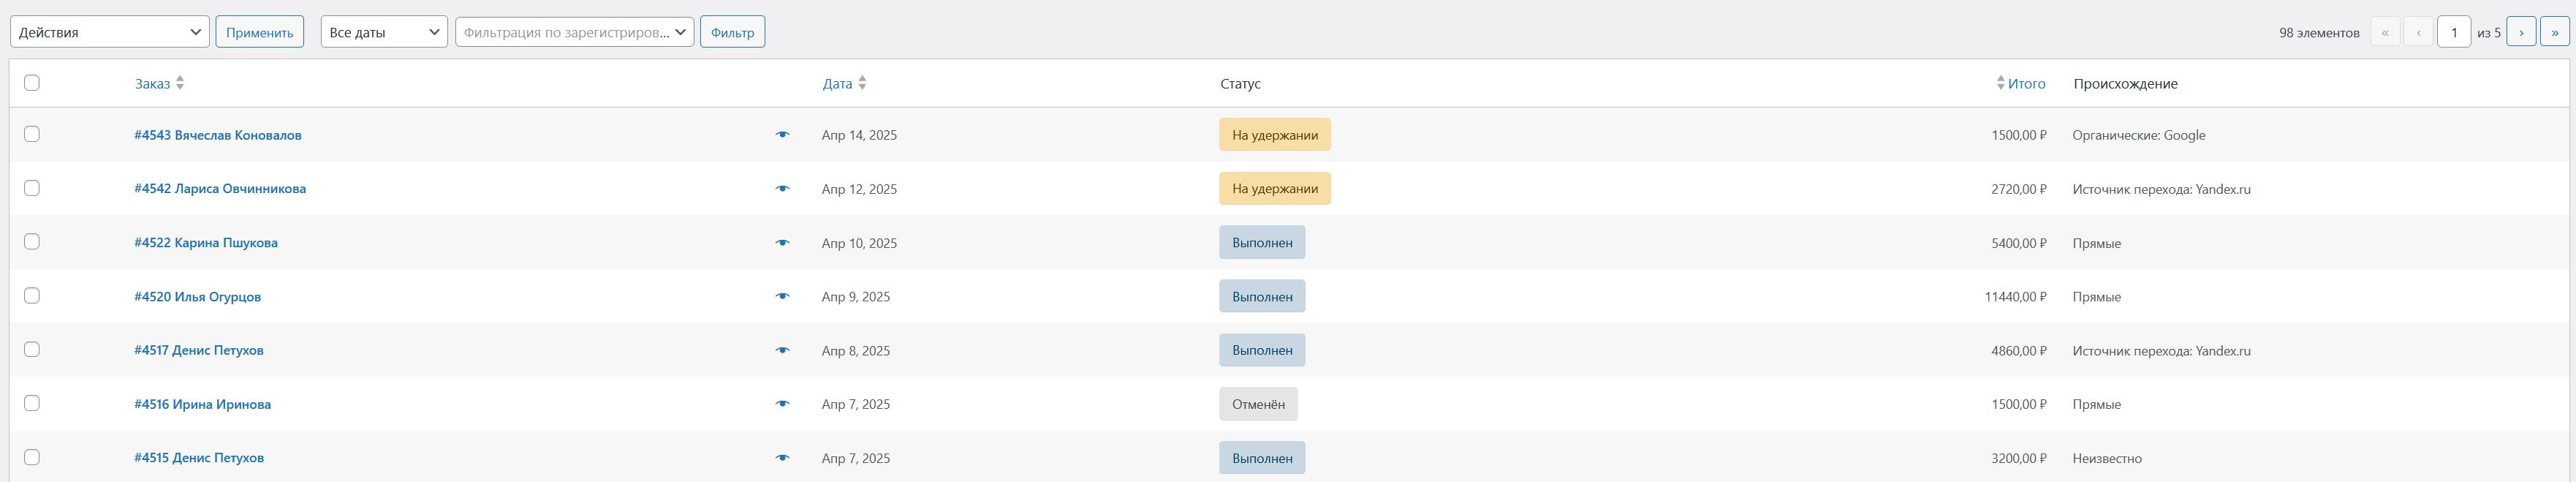
Task: Sort orders by Дата column
Action: (x=838, y=84)
